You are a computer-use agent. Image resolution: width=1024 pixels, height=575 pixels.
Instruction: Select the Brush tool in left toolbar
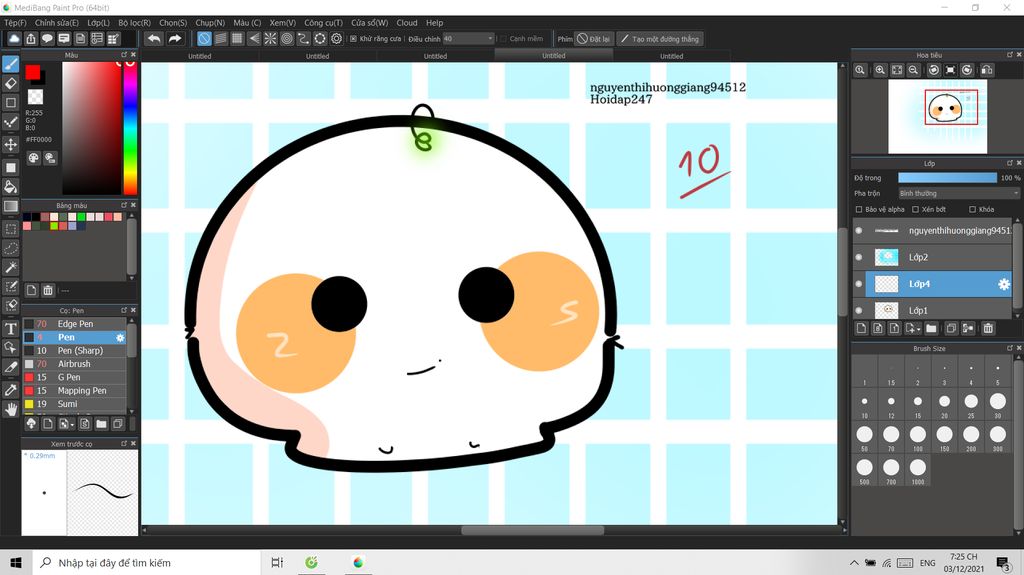coord(10,64)
